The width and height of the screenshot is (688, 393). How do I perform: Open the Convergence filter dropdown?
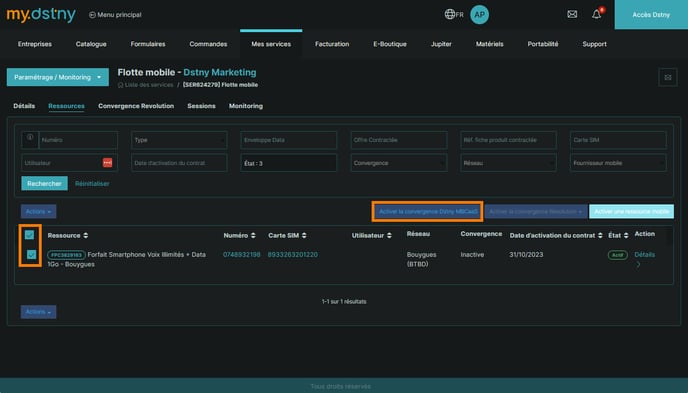399,163
